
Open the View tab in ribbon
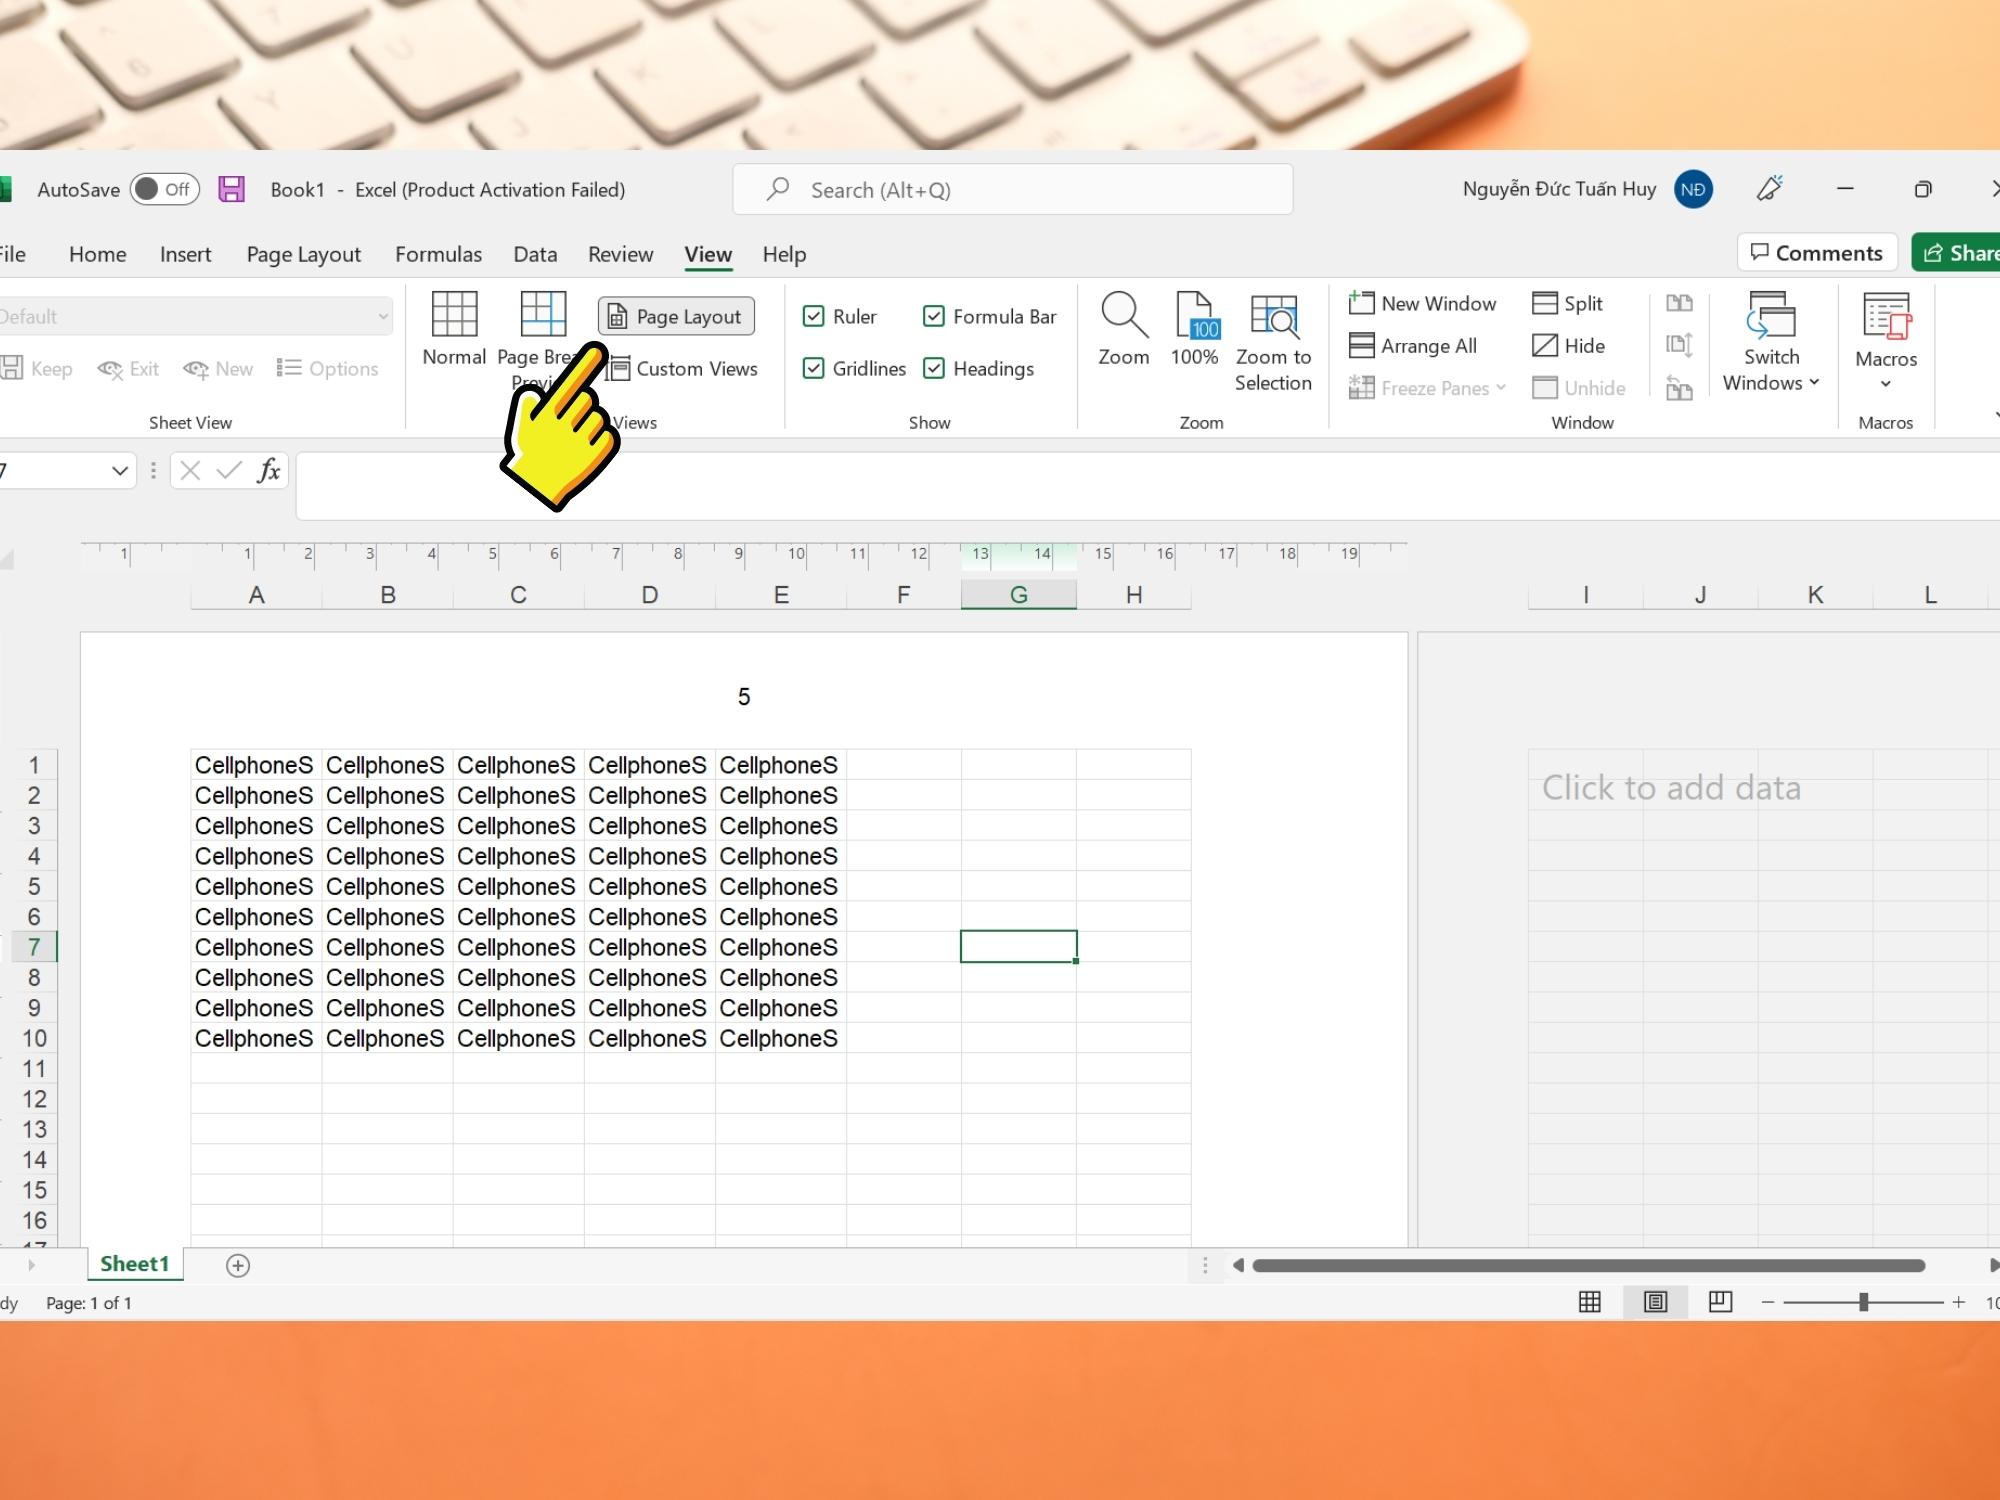(x=707, y=254)
